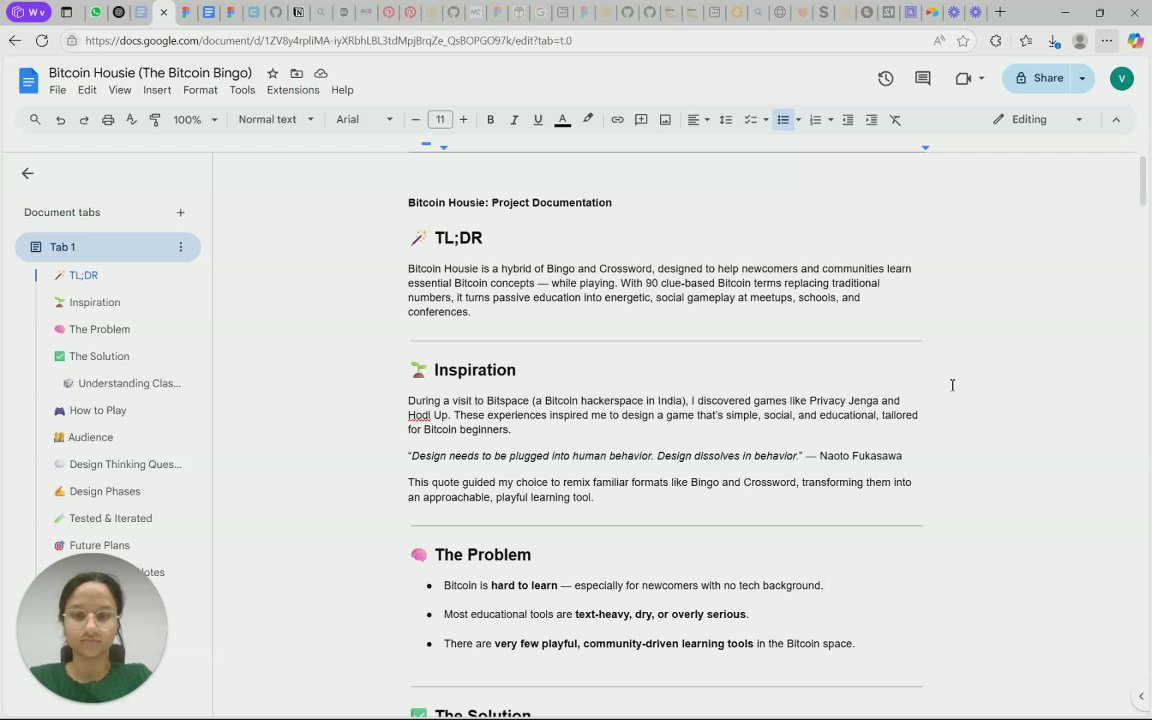
Task: Add a comment from toolbar
Action: [x=641, y=120]
